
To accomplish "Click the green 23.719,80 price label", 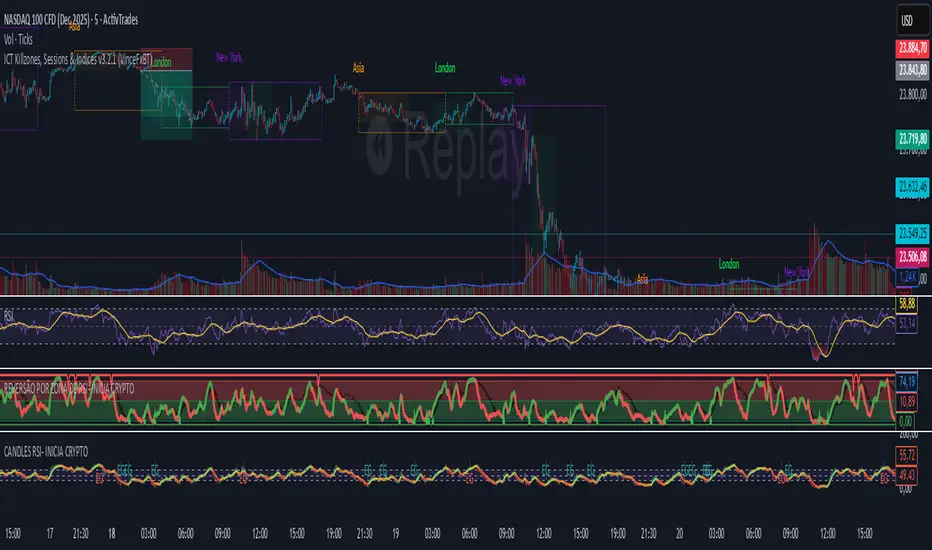I will point(912,139).
